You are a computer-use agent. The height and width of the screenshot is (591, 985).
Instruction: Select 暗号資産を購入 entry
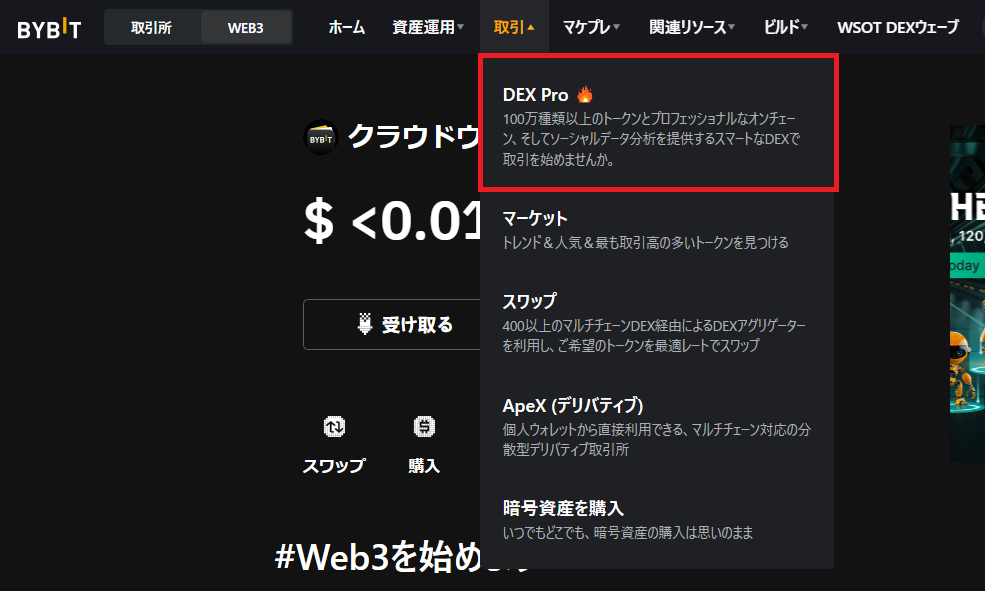tap(657, 519)
